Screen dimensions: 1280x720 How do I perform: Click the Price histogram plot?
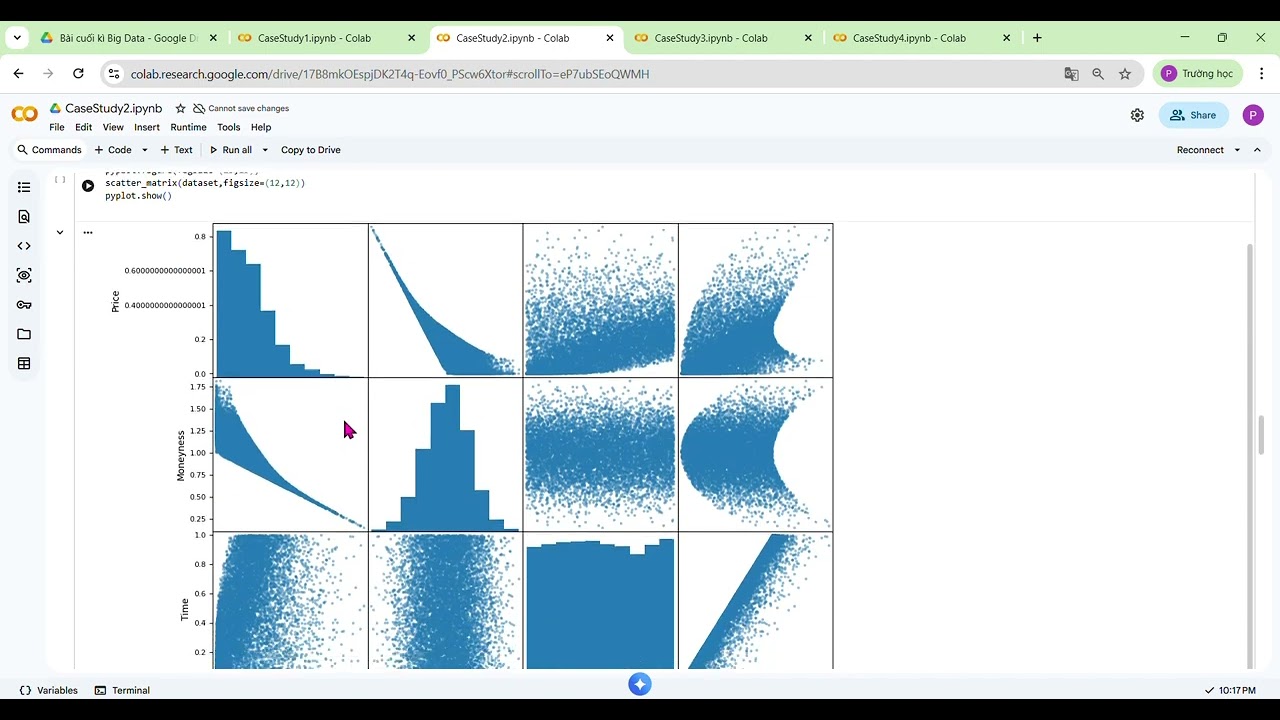290,301
